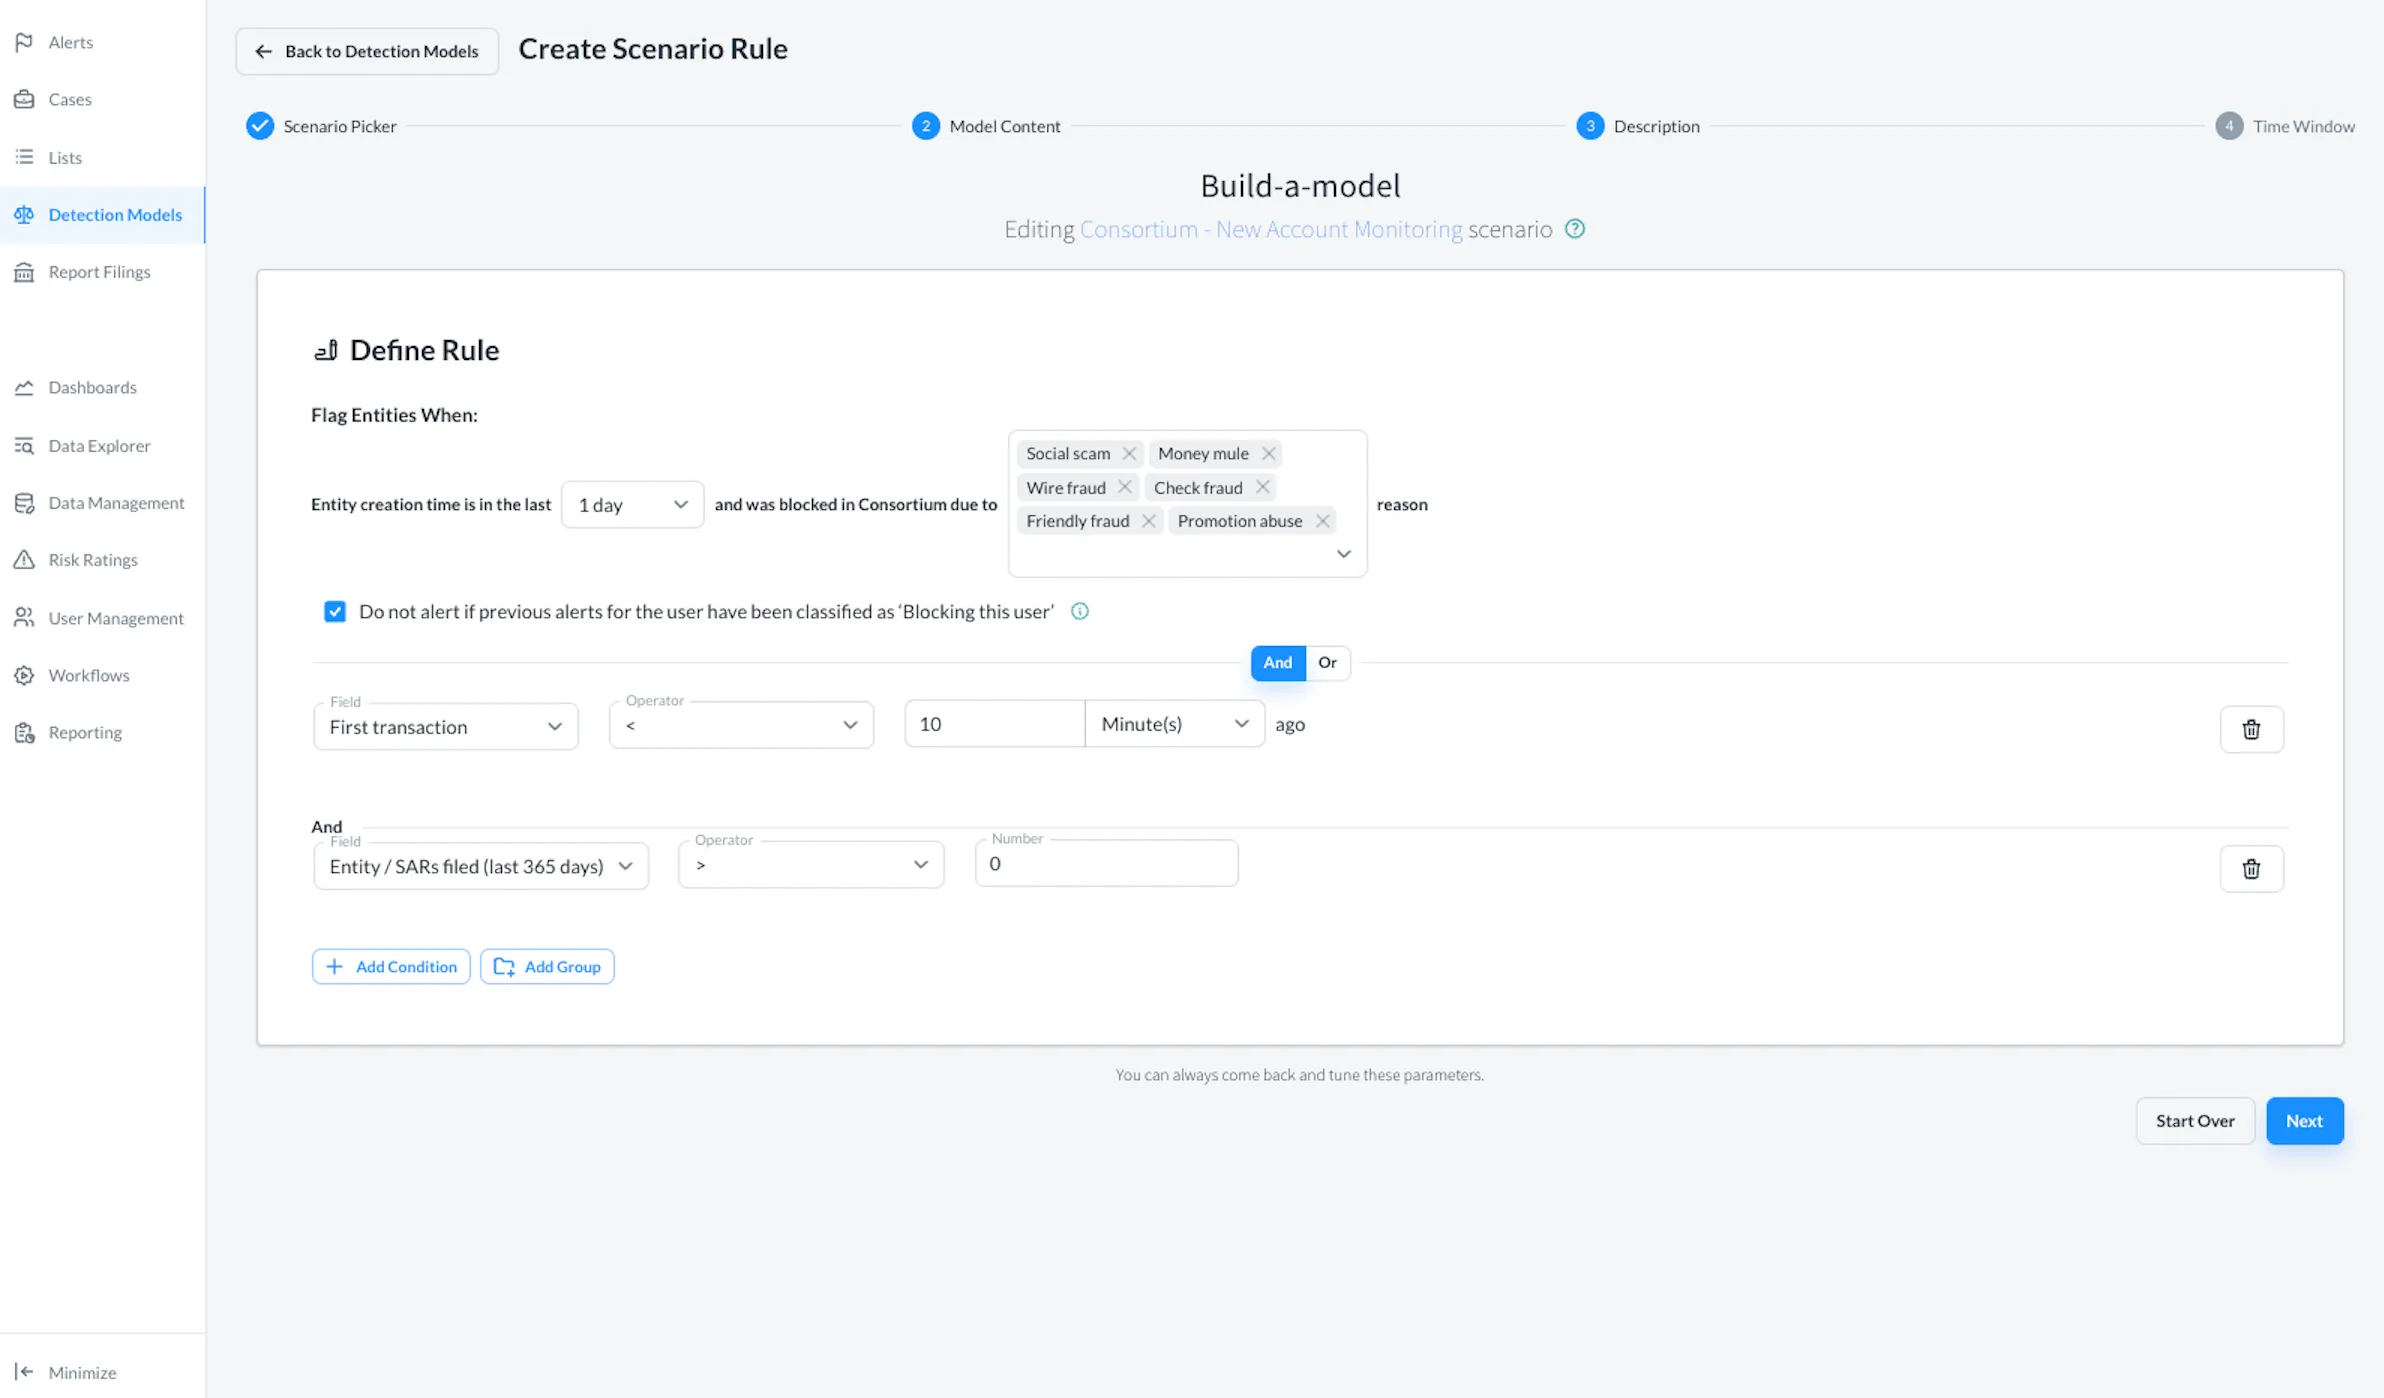Remove the Promotion abuse tag
2384x1398 pixels.
[1322, 521]
